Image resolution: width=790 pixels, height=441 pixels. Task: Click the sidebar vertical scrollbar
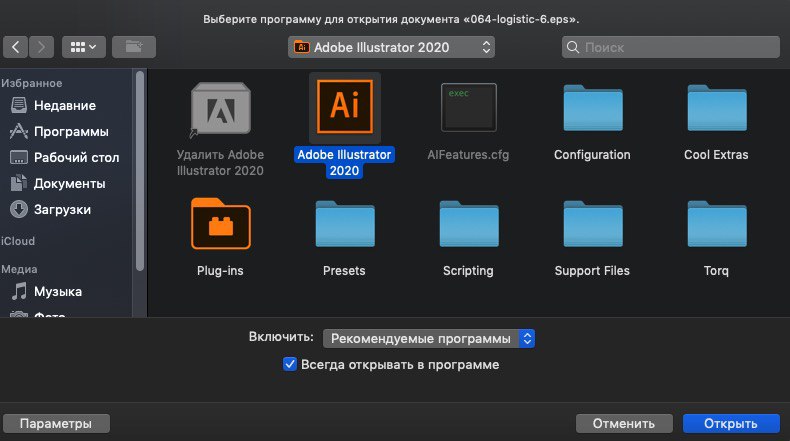click(x=140, y=171)
